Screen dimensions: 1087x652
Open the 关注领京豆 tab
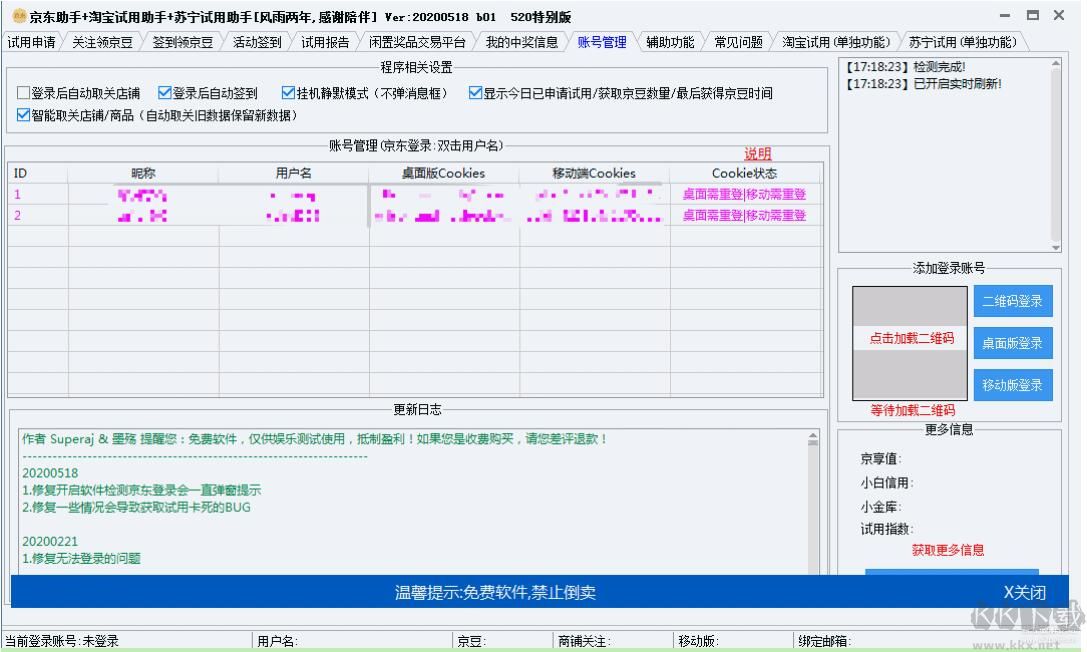pos(100,42)
